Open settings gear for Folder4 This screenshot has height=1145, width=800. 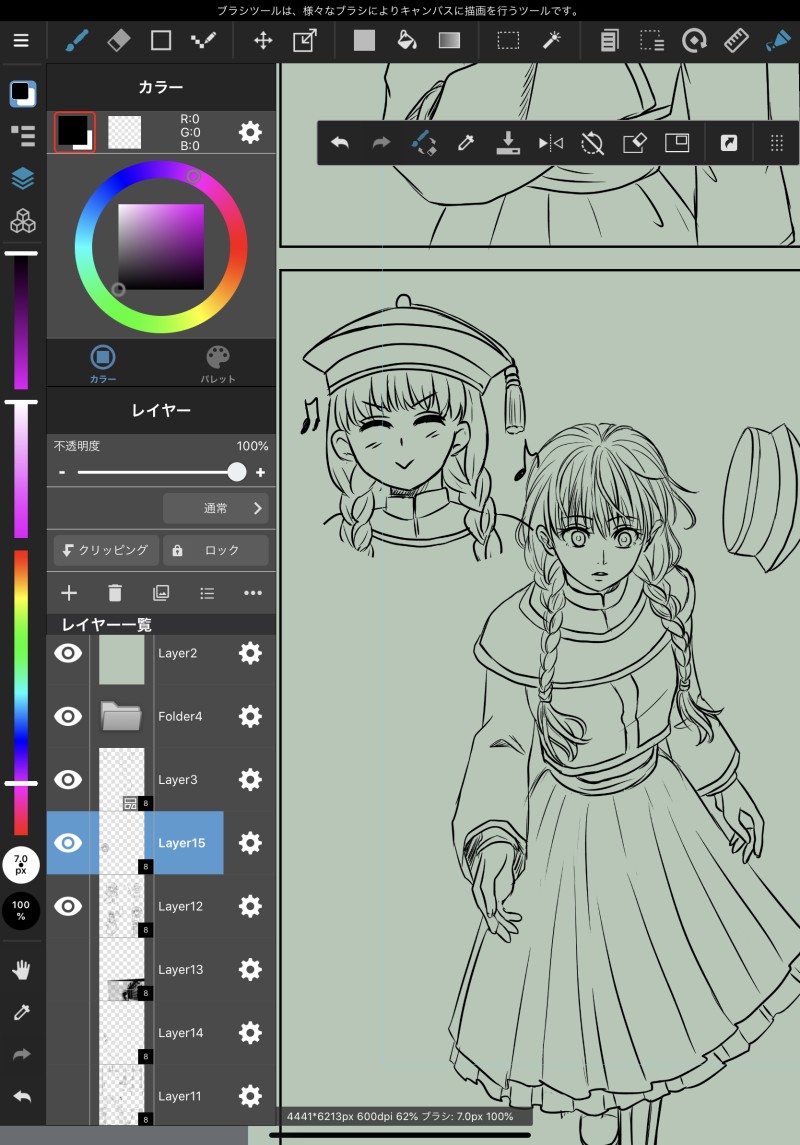point(250,716)
